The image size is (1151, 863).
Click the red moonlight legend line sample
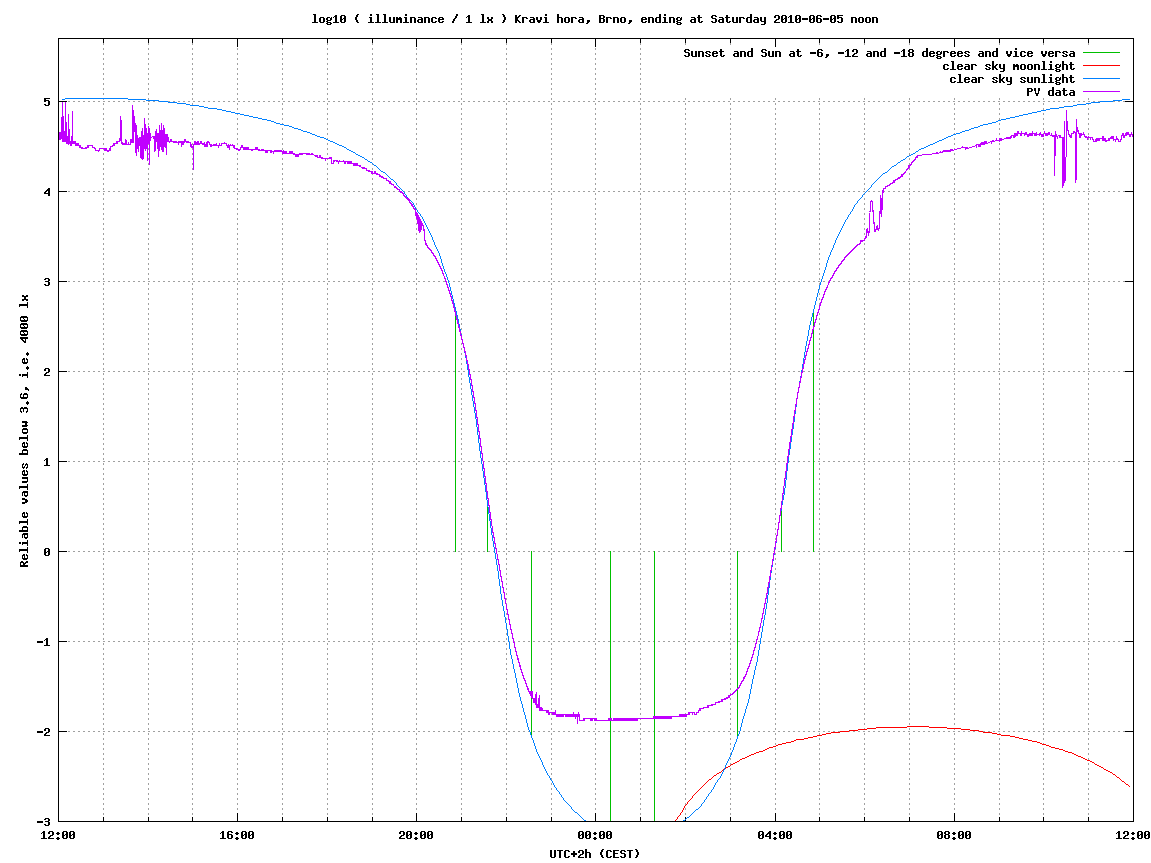click(1102, 66)
